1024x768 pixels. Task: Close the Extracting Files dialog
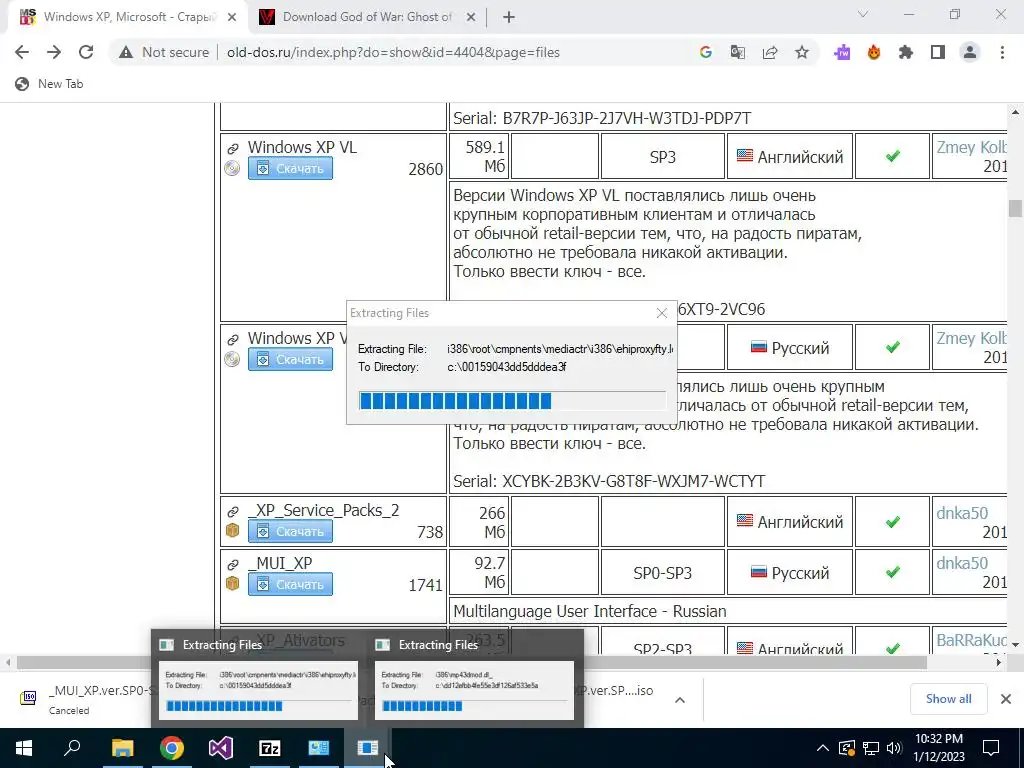point(662,313)
